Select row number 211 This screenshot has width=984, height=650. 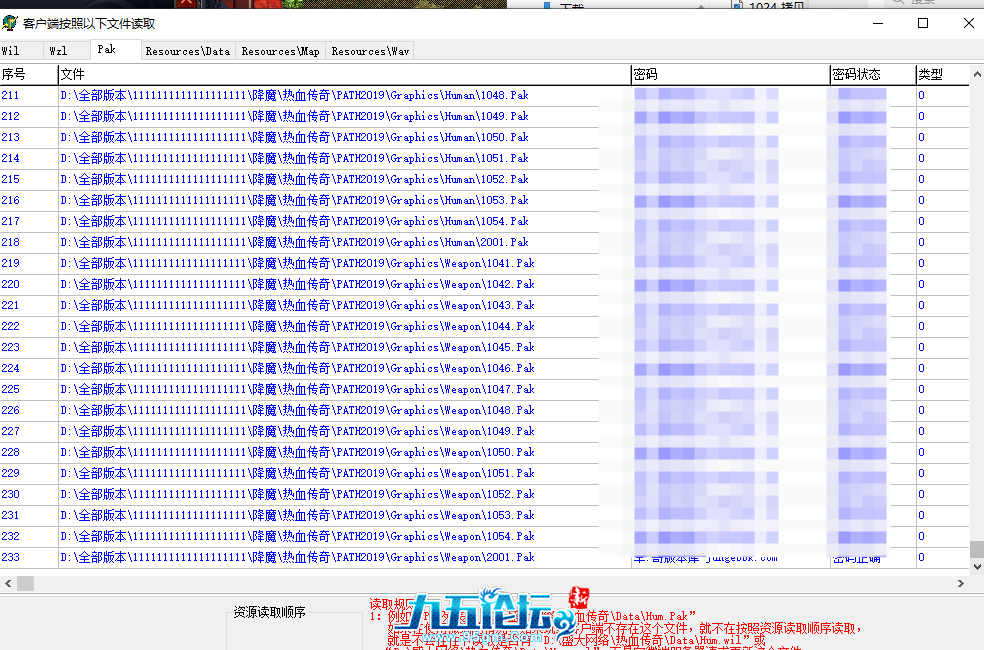pyautogui.click(x=10, y=95)
